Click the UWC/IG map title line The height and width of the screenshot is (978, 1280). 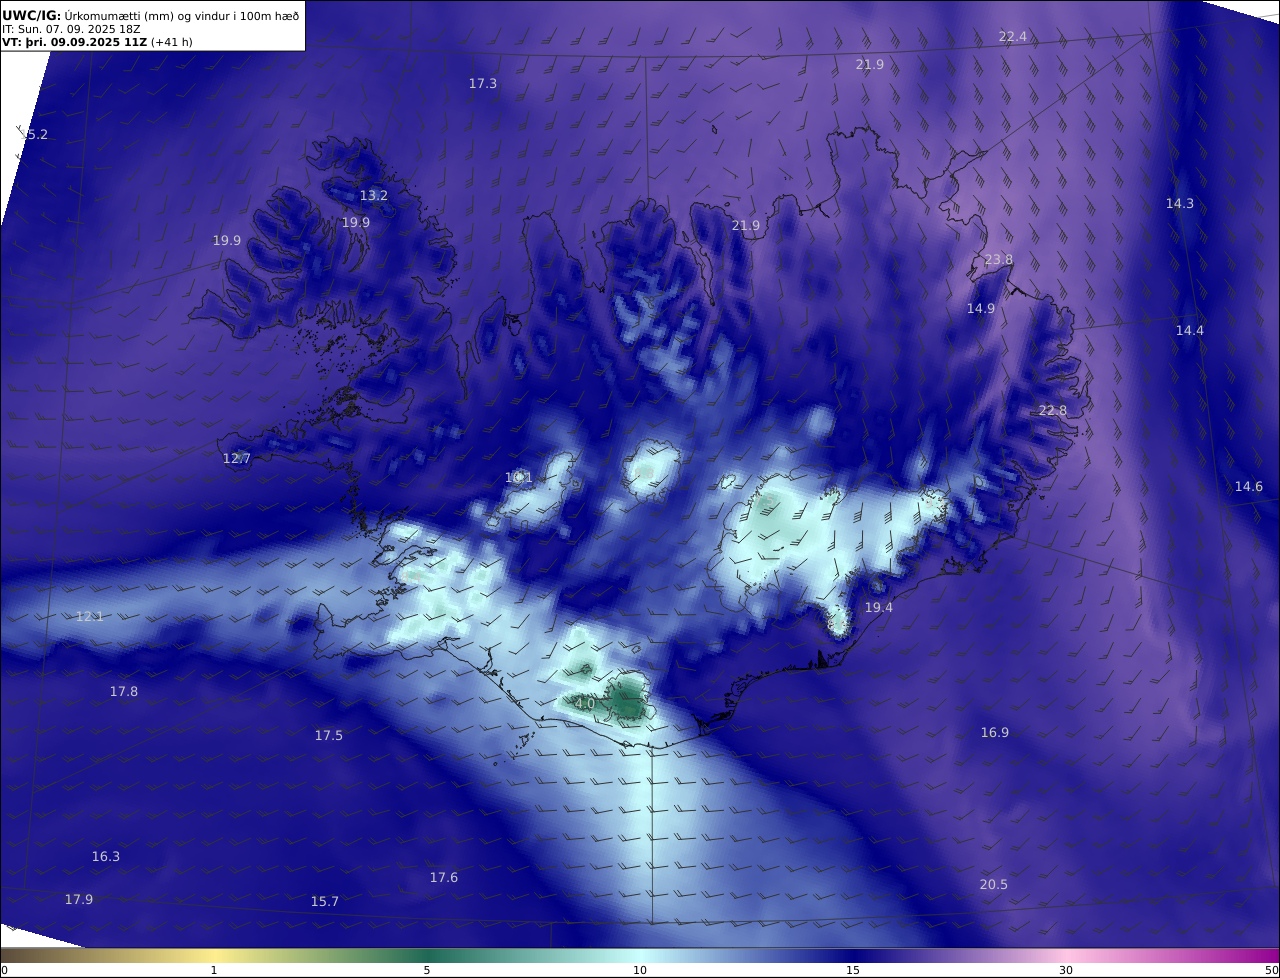[150, 14]
